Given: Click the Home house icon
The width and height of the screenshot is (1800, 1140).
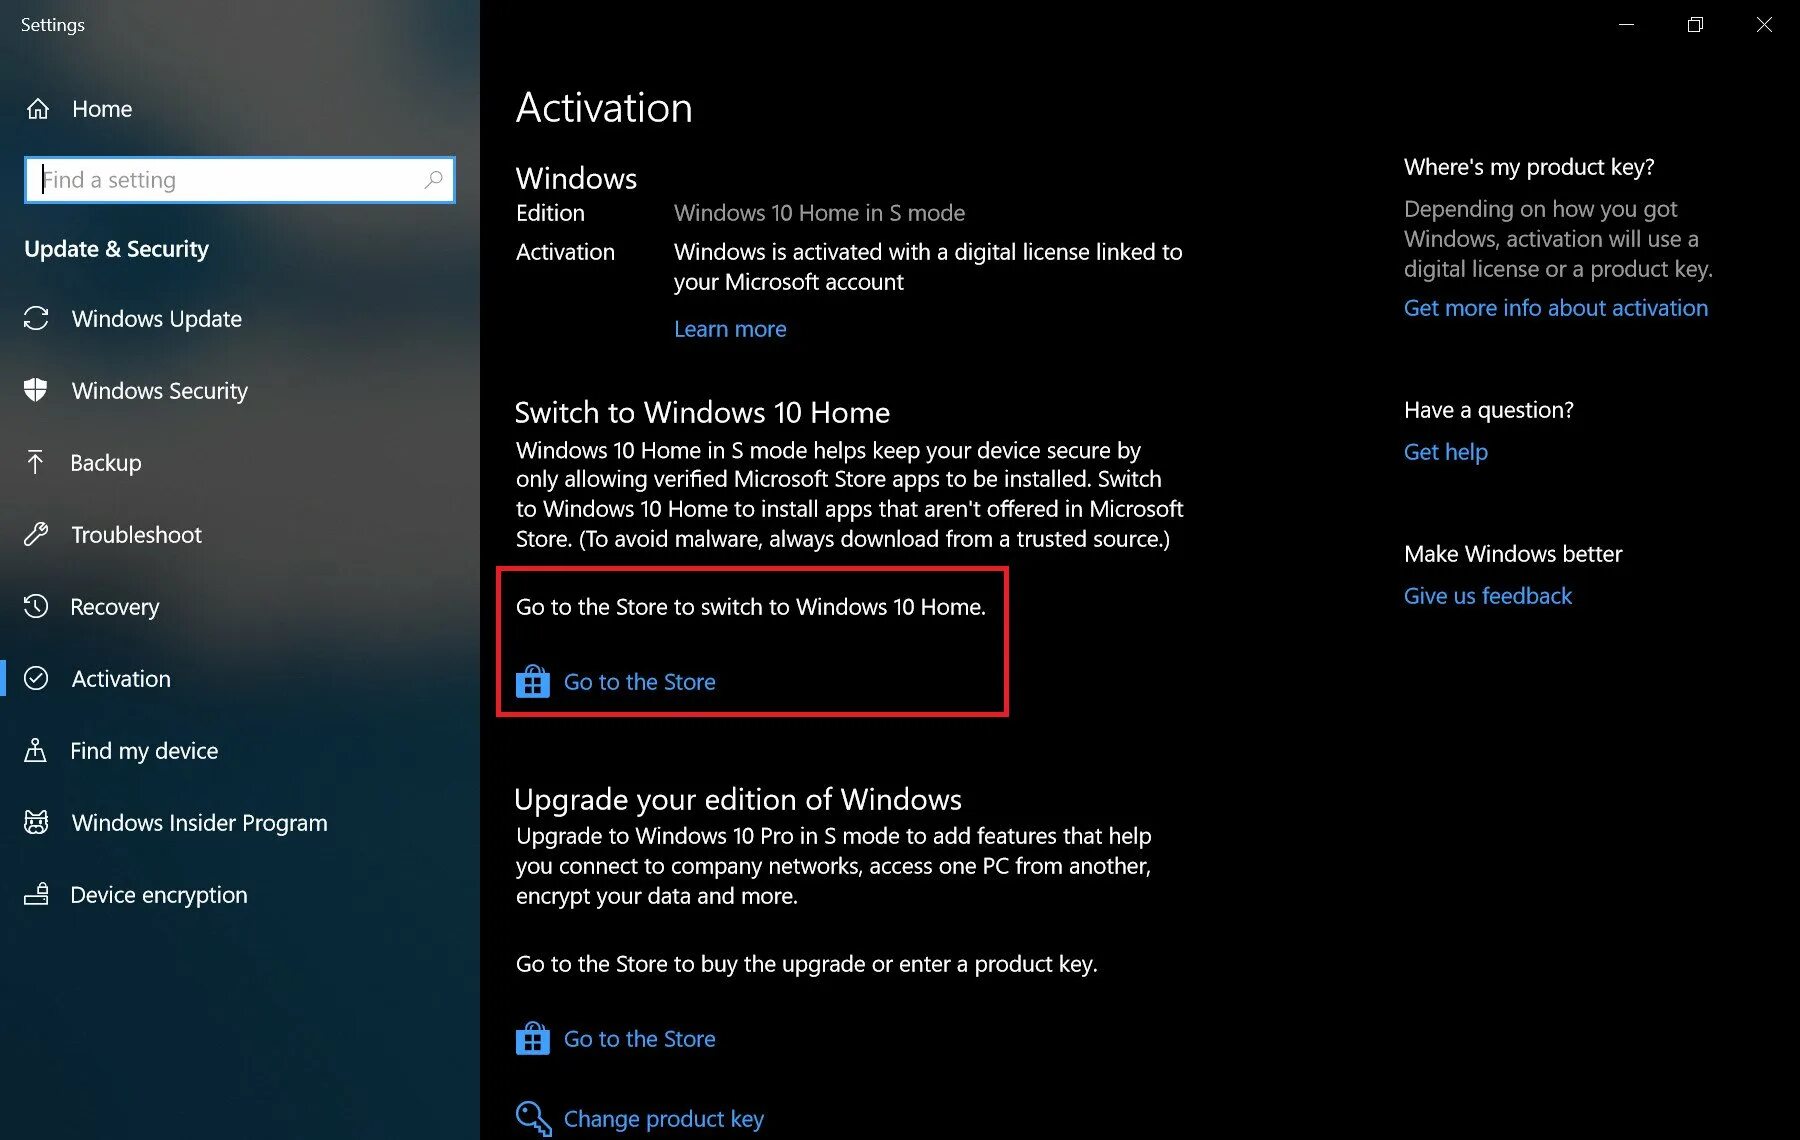Looking at the screenshot, I should (38, 109).
